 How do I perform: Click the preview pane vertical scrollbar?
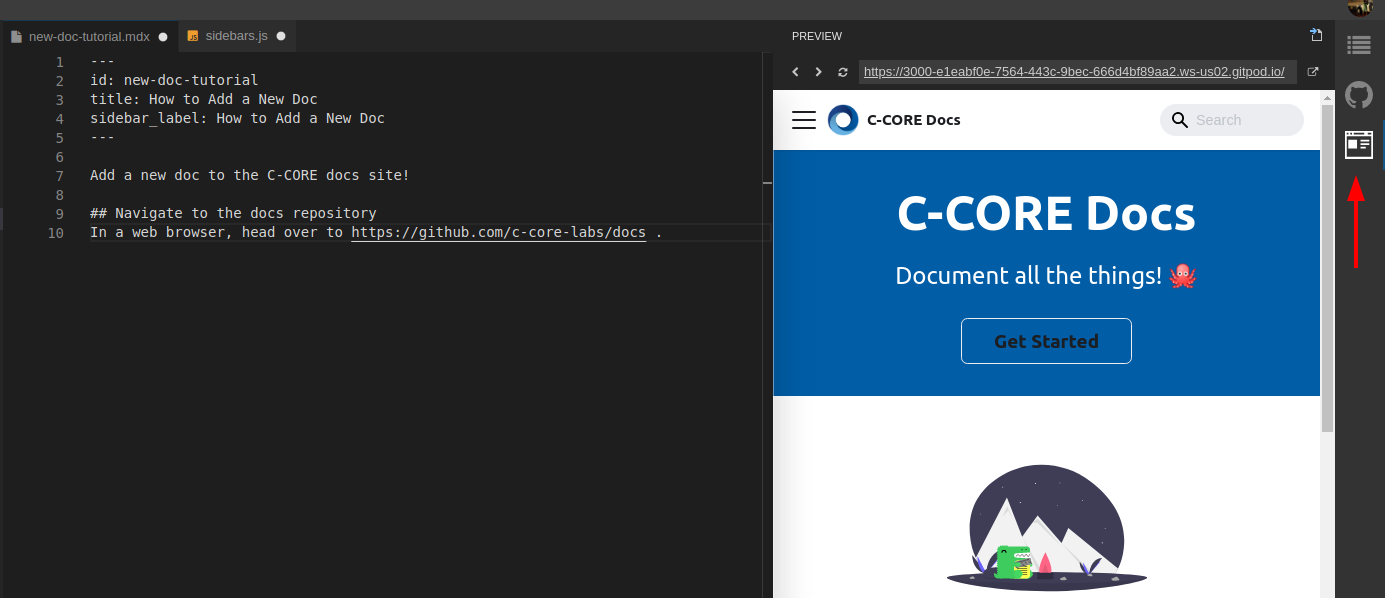1327,268
